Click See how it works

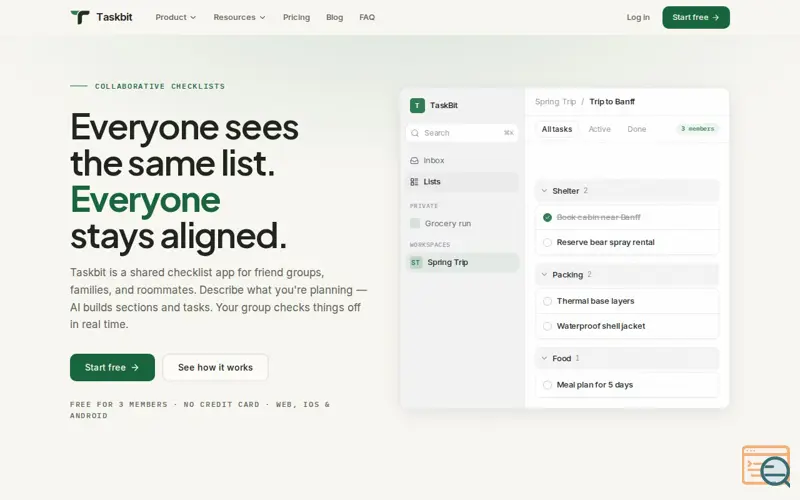pos(215,367)
